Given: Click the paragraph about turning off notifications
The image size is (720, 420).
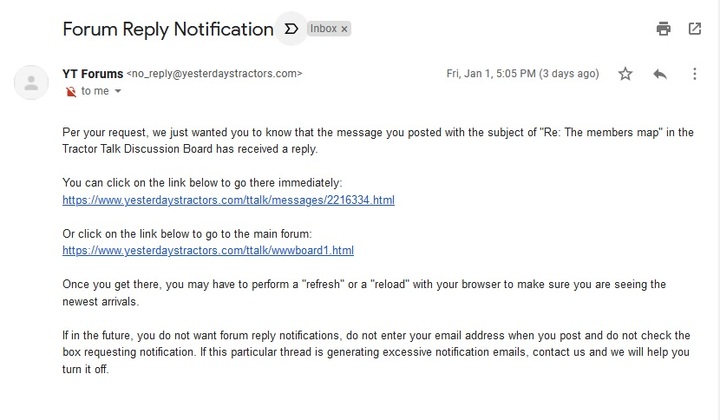Looking at the screenshot, I should point(376,352).
